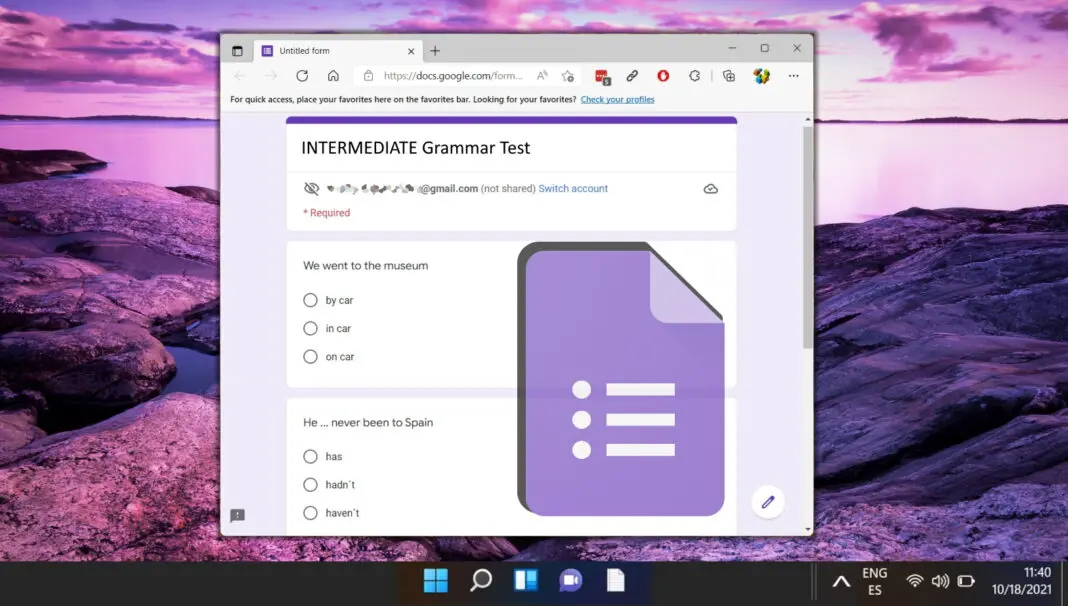Viewport: 1068px width, 606px height.
Task: Choose the "hadn't" radio option
Action: (310, 484)
